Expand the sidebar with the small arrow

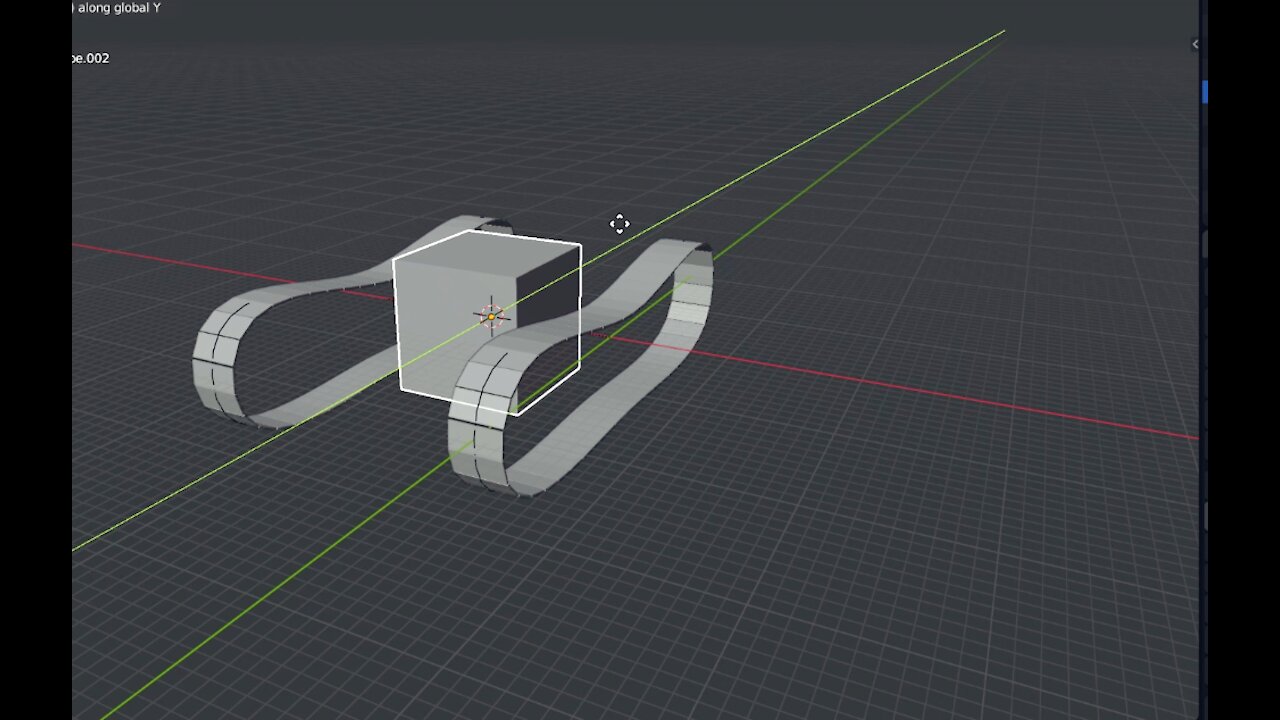click(x=1195, y=44)
